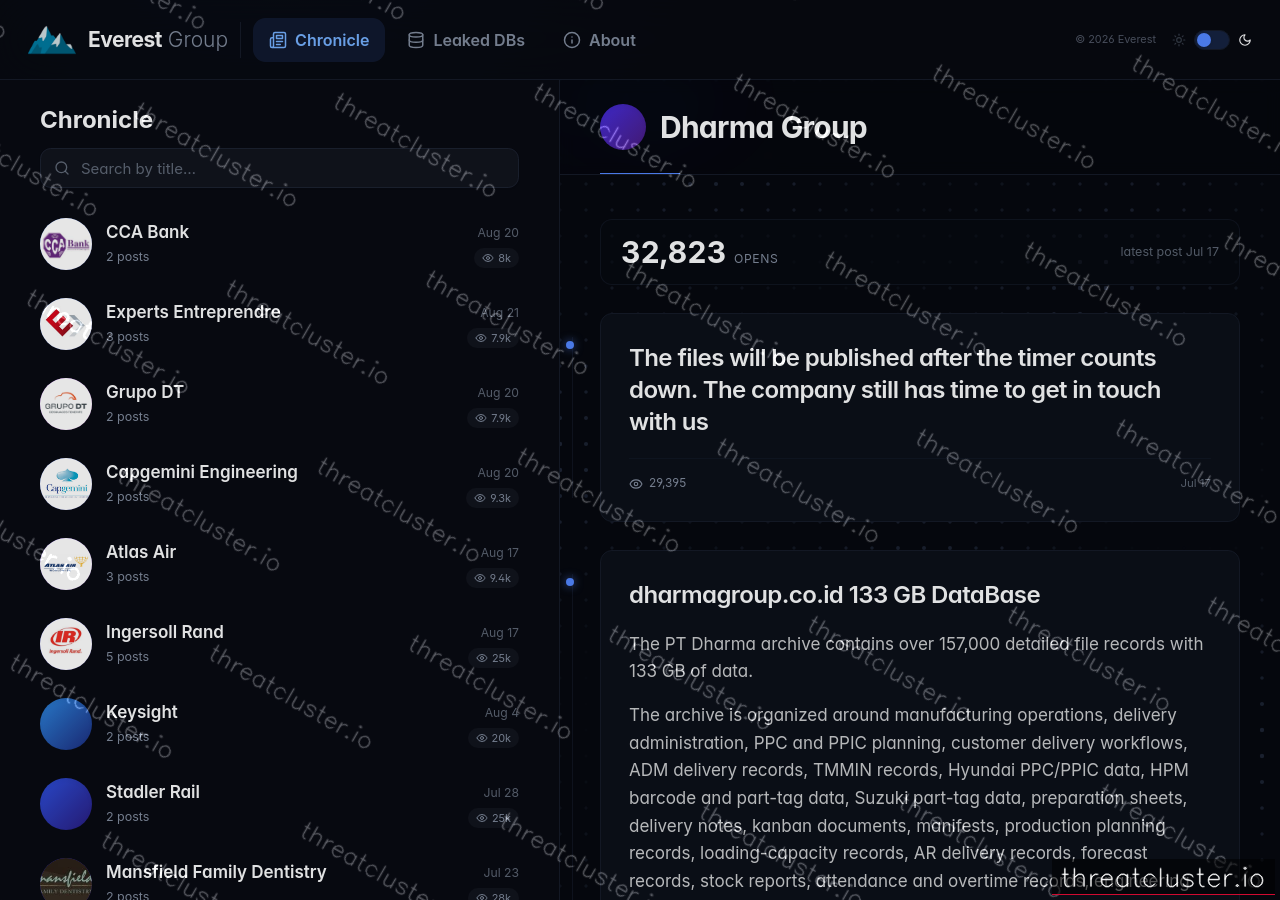Click the Capgemini logo thumbnail
Image resolution: width=1280 pixels, height=900 pixels.
66,484
